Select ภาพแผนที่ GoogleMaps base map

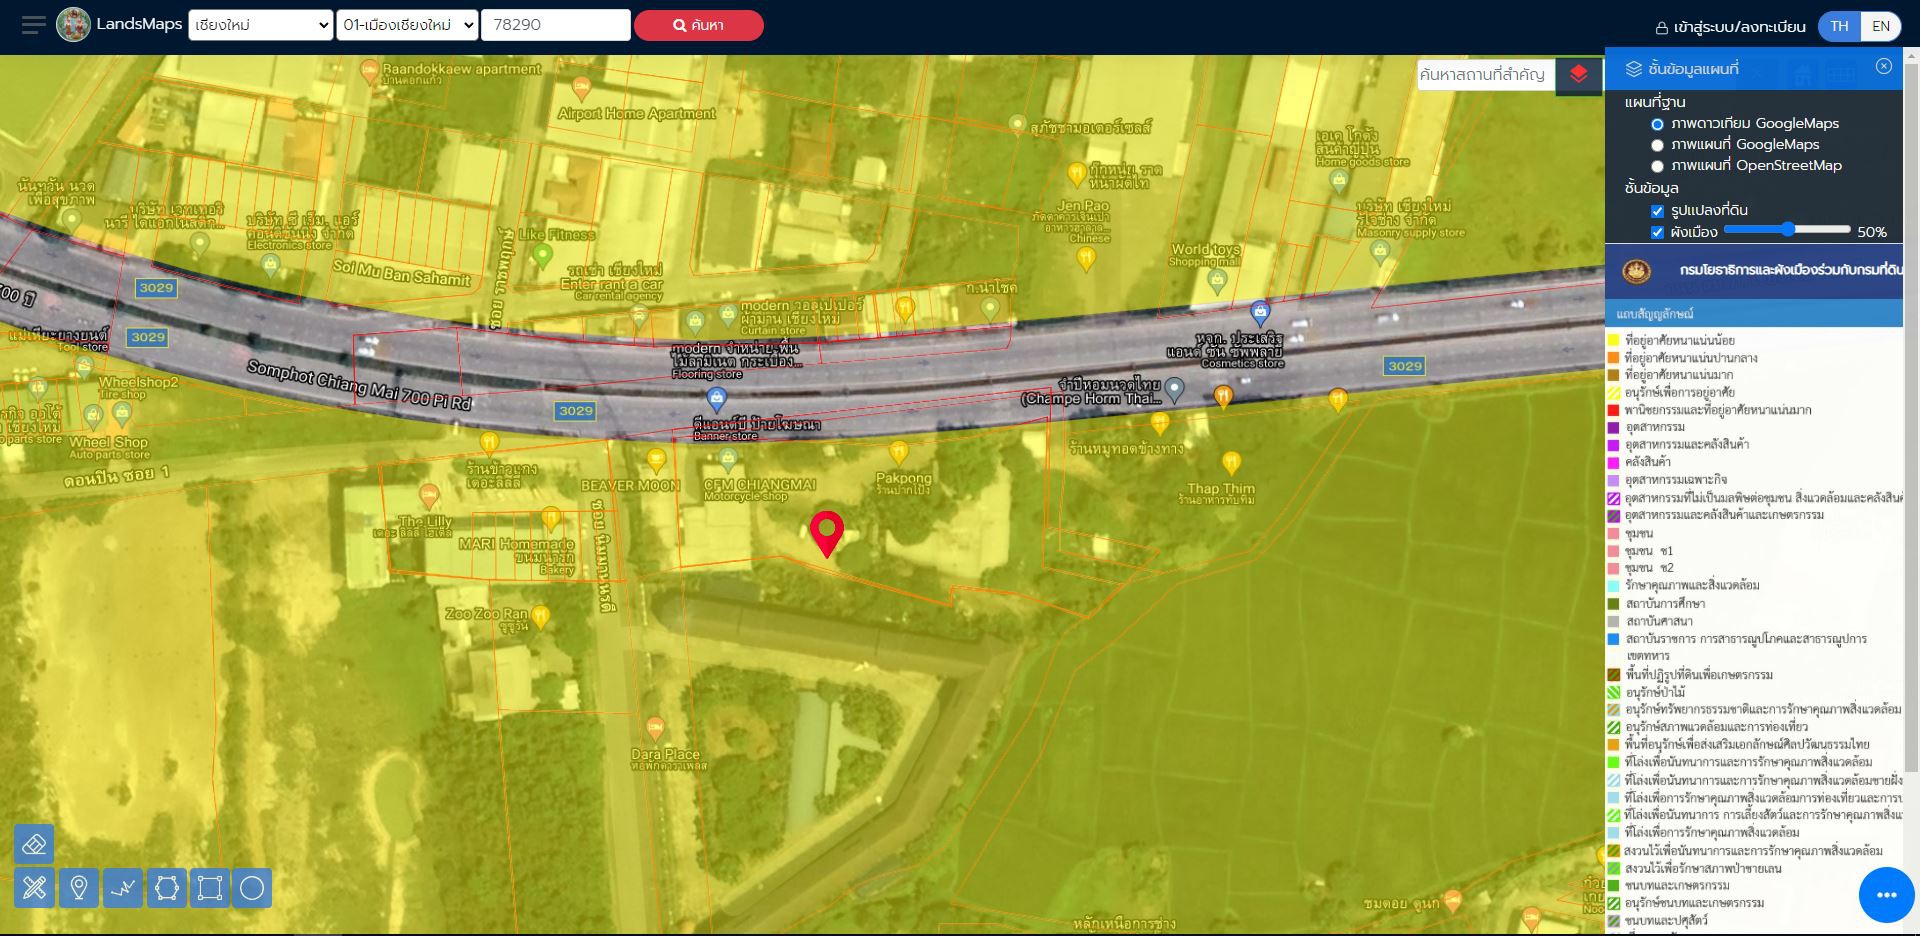(x=1657, y=145)
